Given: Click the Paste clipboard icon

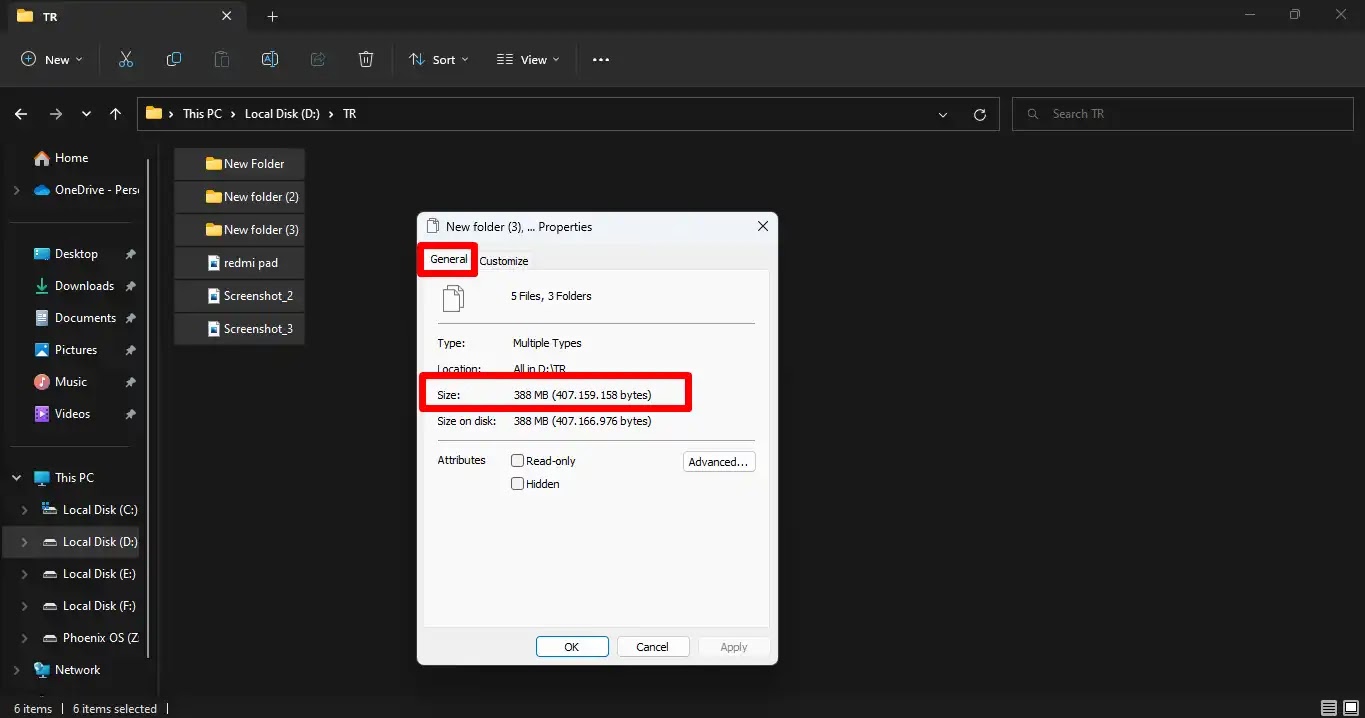Looking at the screenshot, I should 222,59.
